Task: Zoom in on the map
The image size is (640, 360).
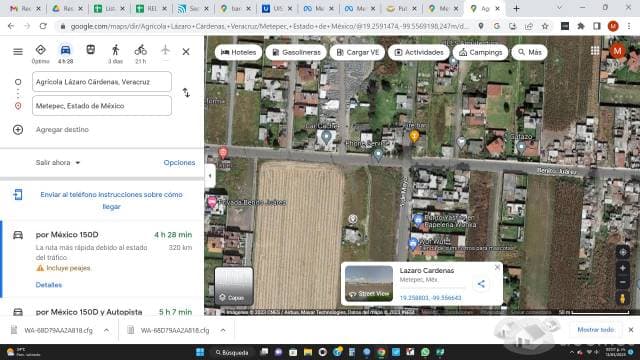Action: [623, 268]
